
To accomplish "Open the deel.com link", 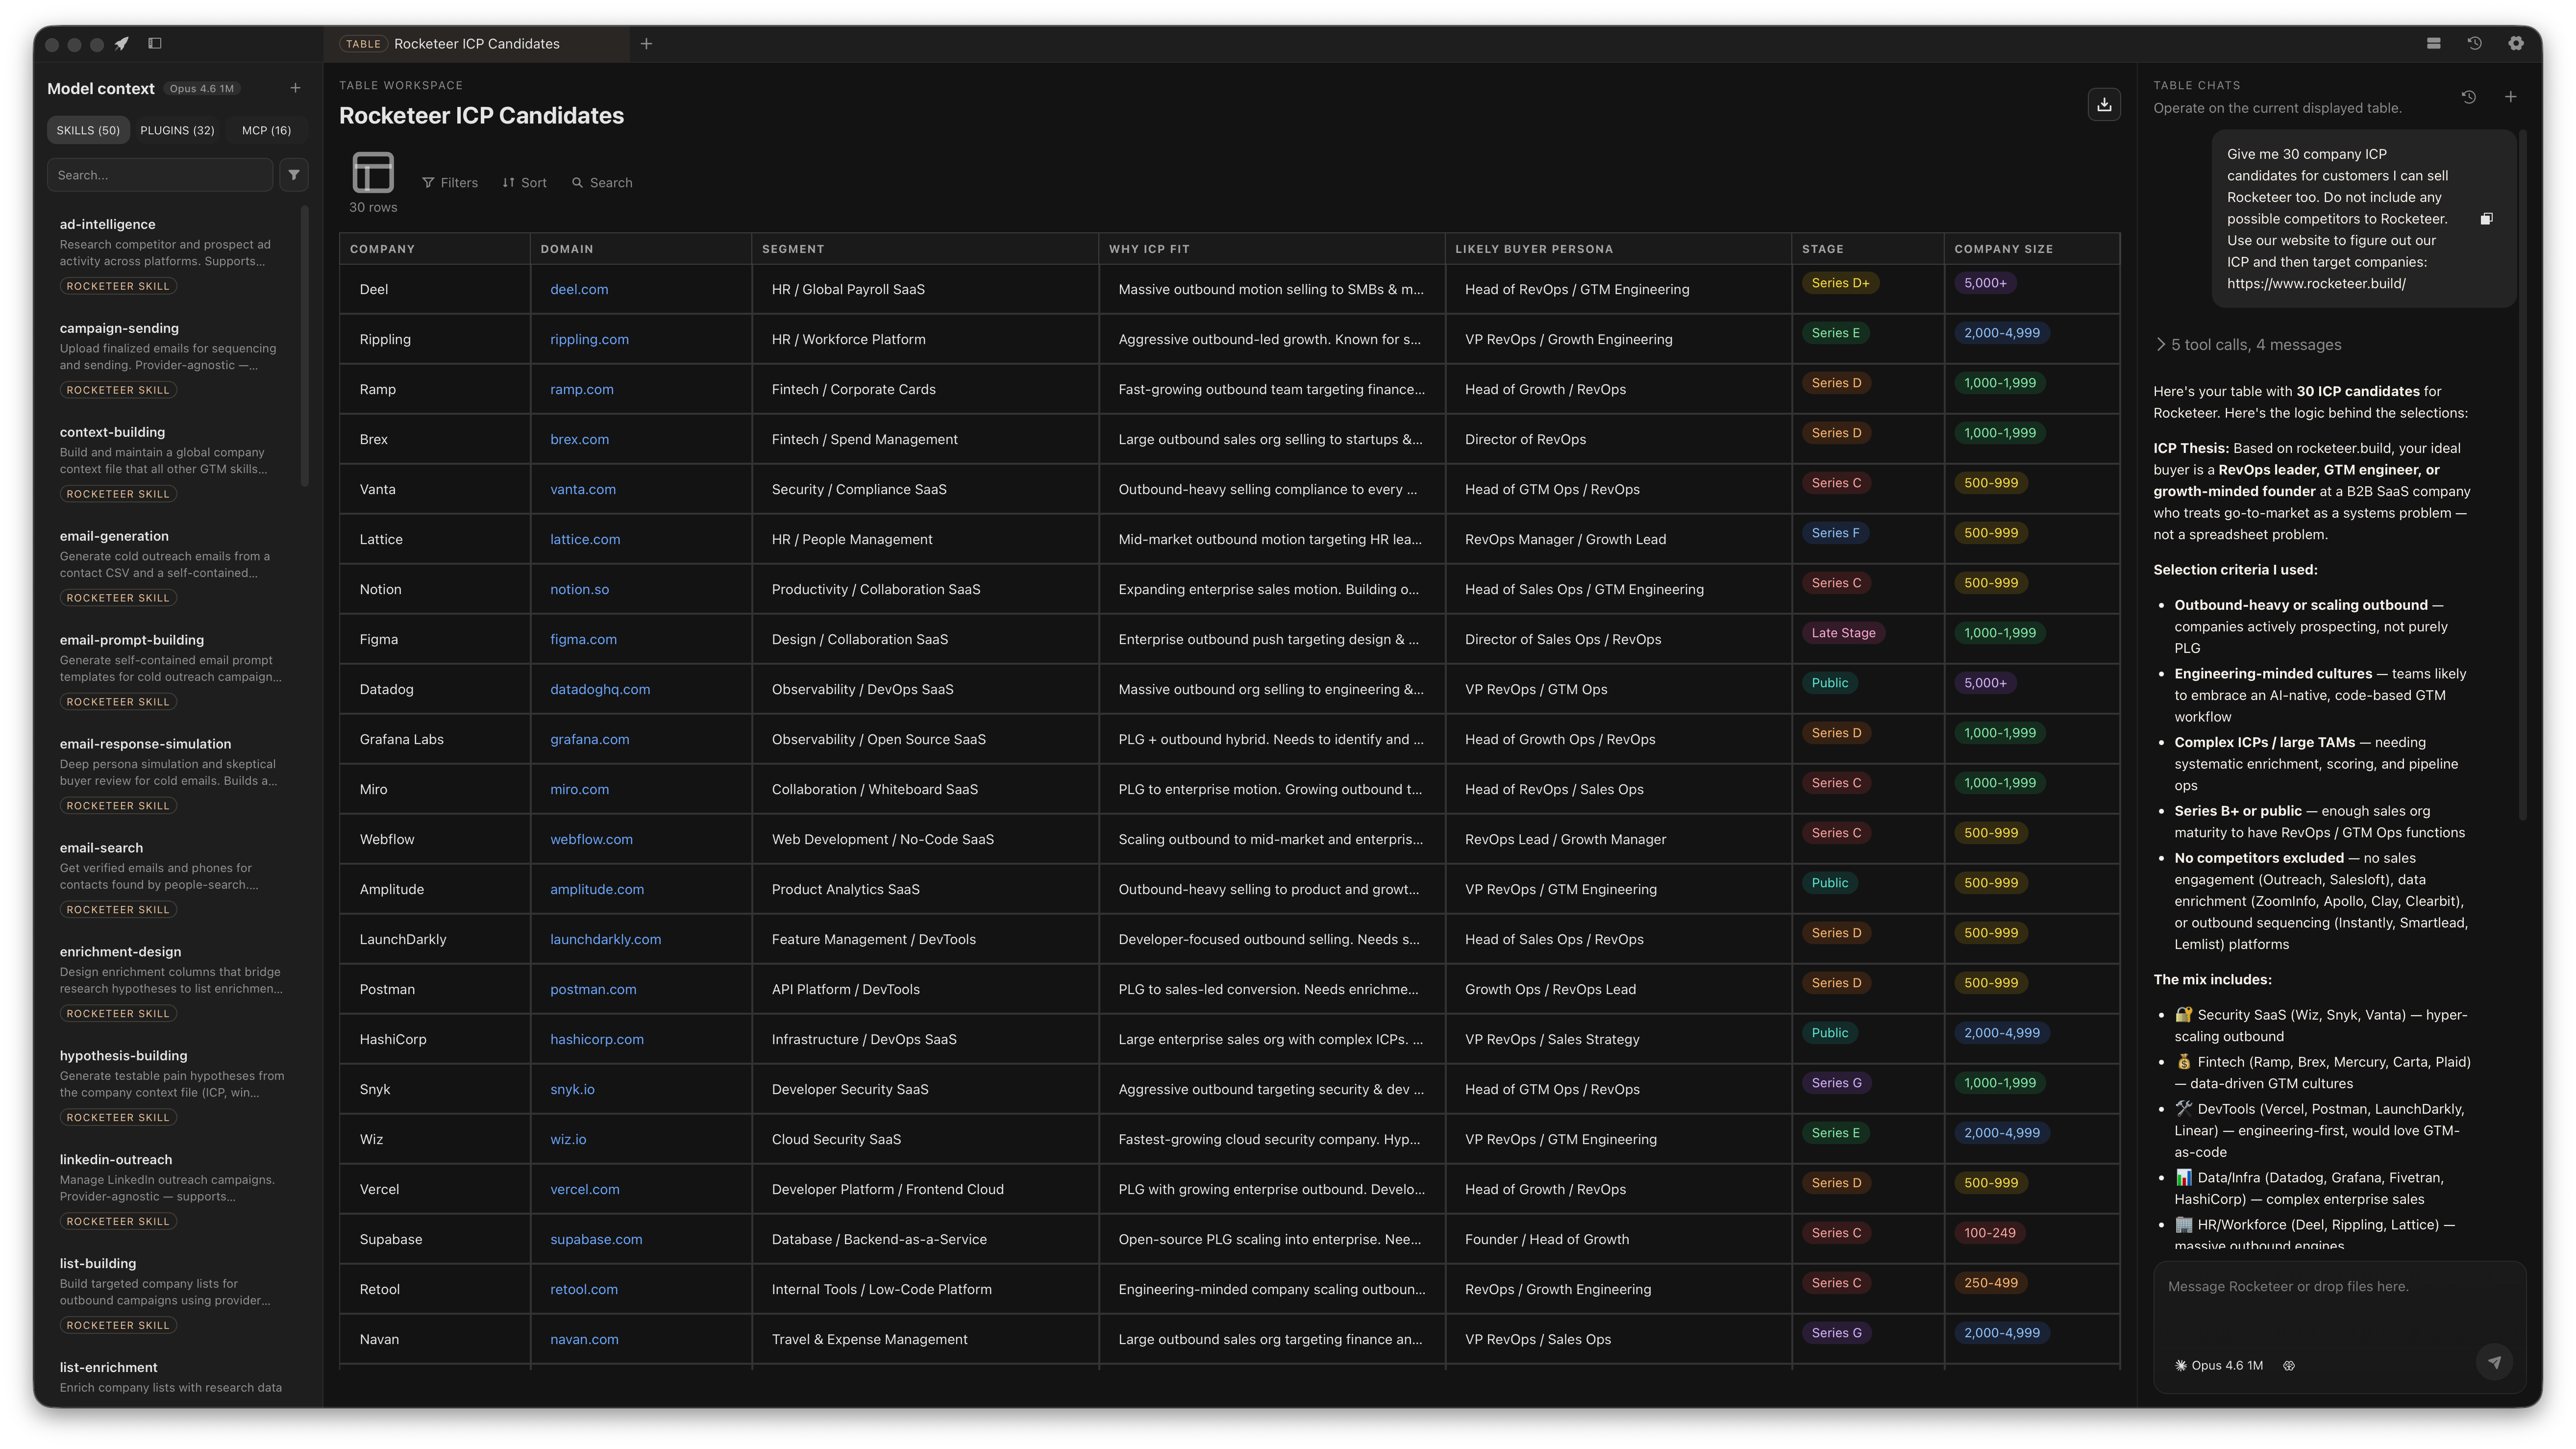I will (579, 289).
